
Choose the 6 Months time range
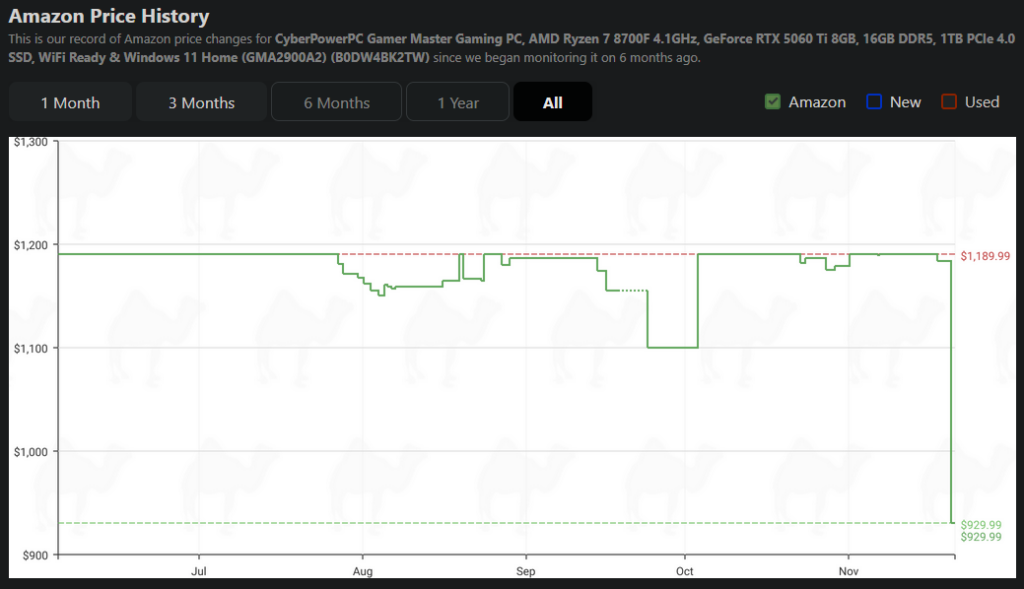tap(336, 102)
